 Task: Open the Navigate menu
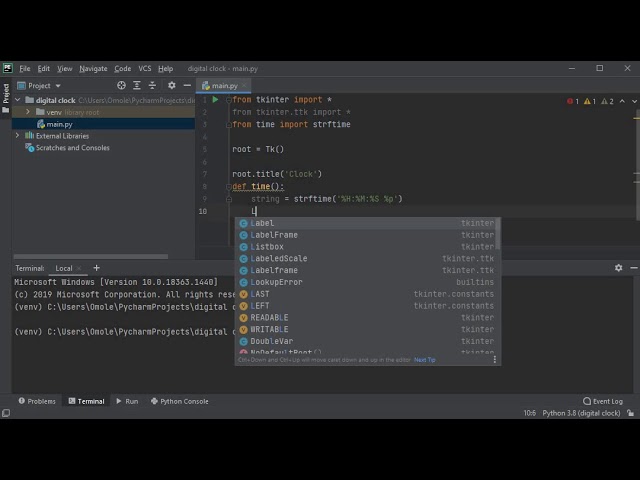click(x=93, y=69)
